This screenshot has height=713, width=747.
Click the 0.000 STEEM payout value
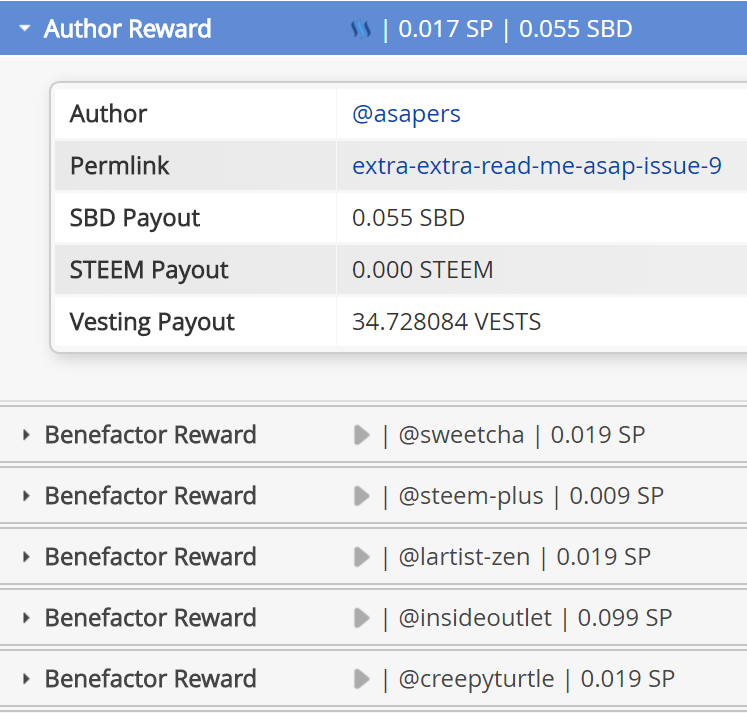[422, 270]
